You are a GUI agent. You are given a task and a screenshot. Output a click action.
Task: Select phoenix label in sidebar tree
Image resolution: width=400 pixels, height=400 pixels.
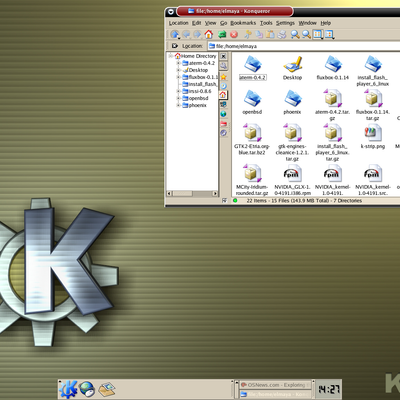coord(198,105)
